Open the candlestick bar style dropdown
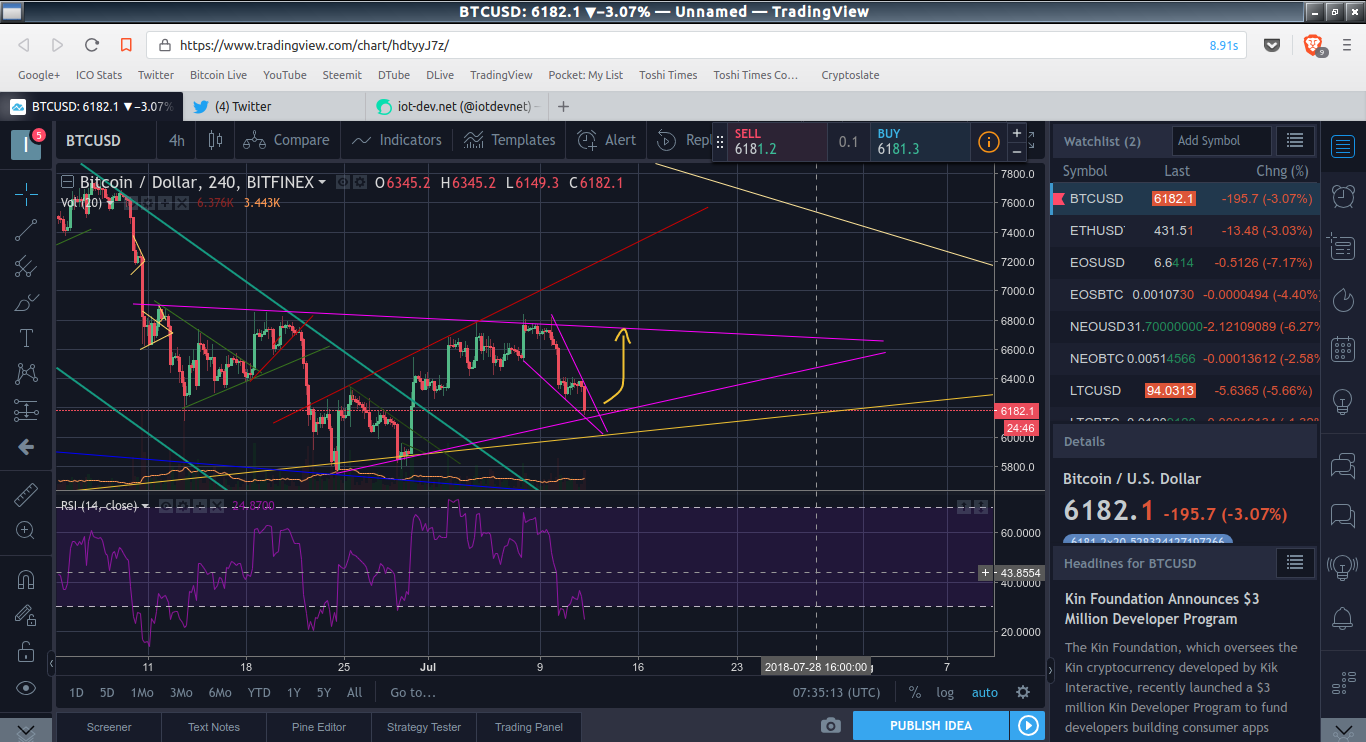The width and height of the screenshot is (1366, 742). coord(215,140)
